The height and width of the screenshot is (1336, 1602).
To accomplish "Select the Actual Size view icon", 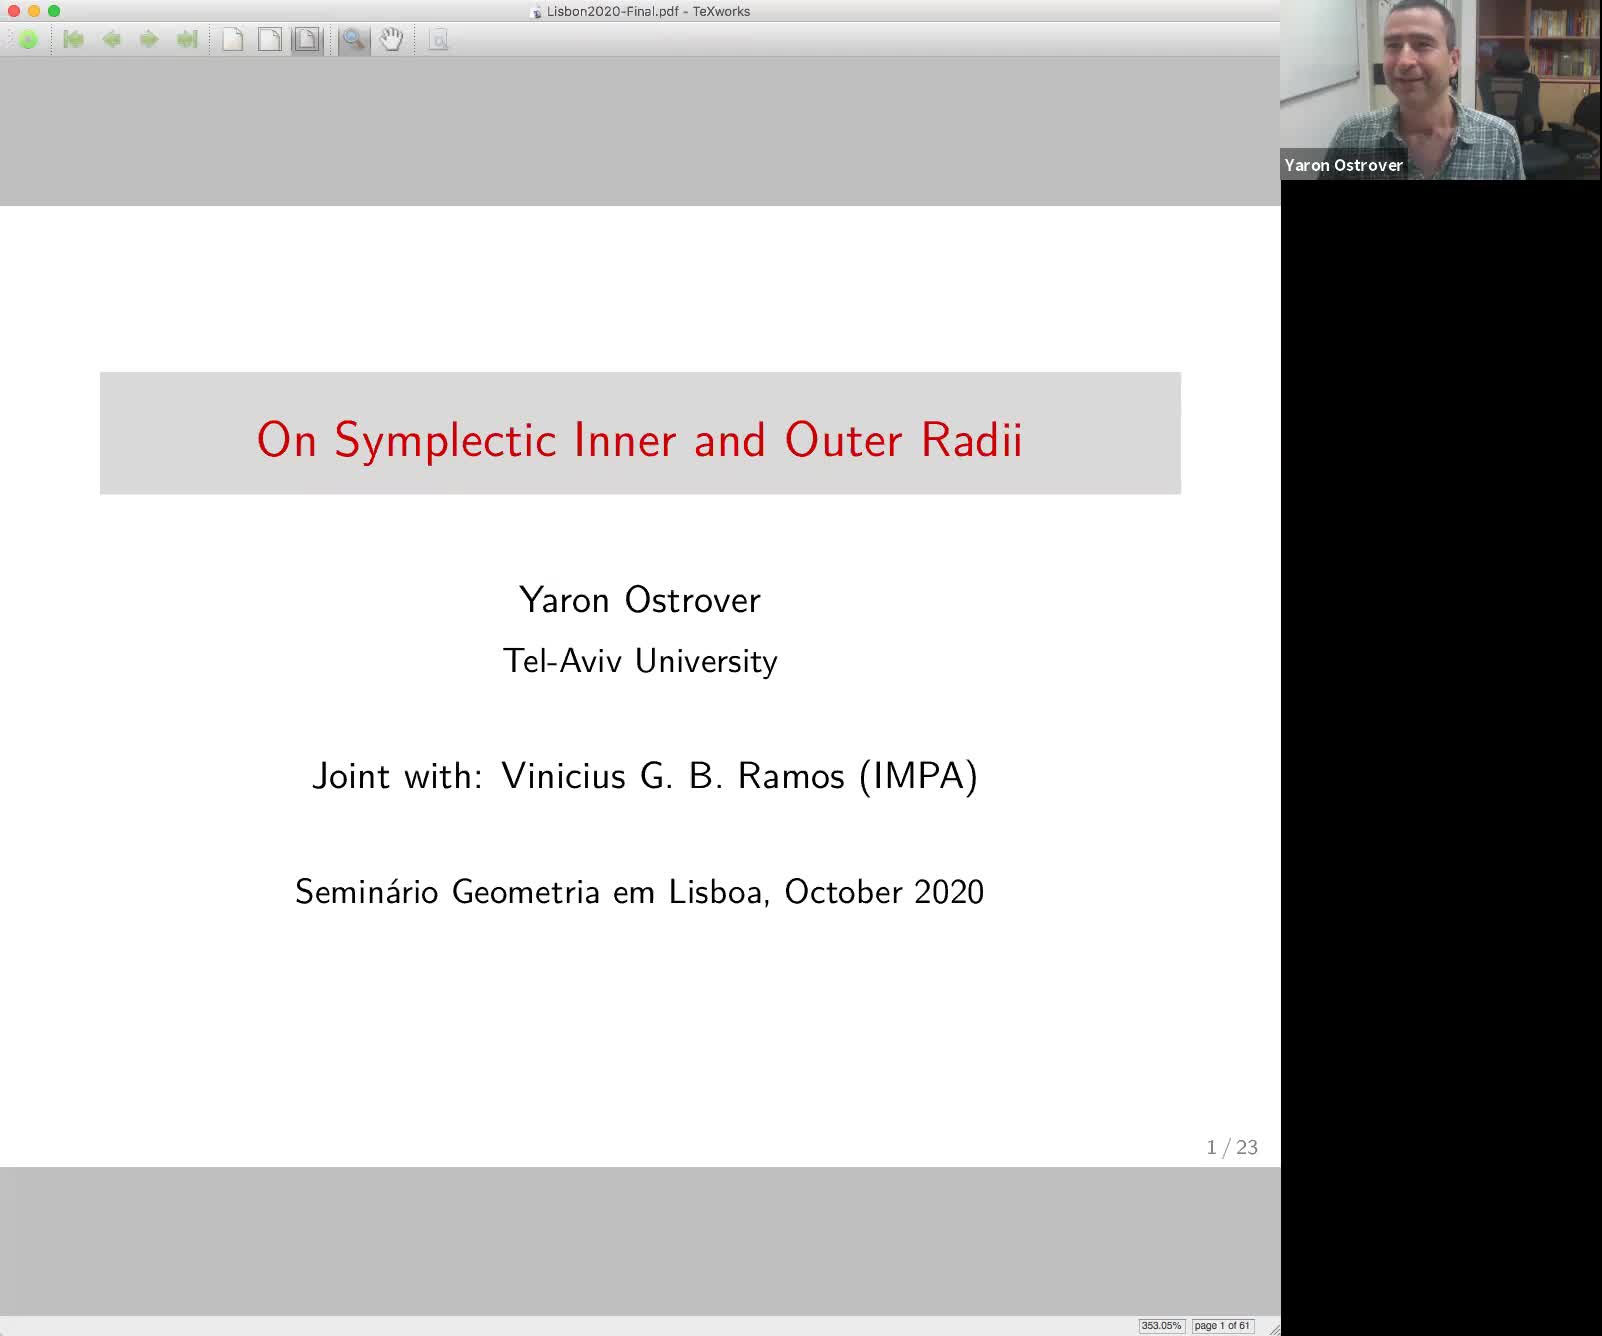I will (x=233, y=40).
